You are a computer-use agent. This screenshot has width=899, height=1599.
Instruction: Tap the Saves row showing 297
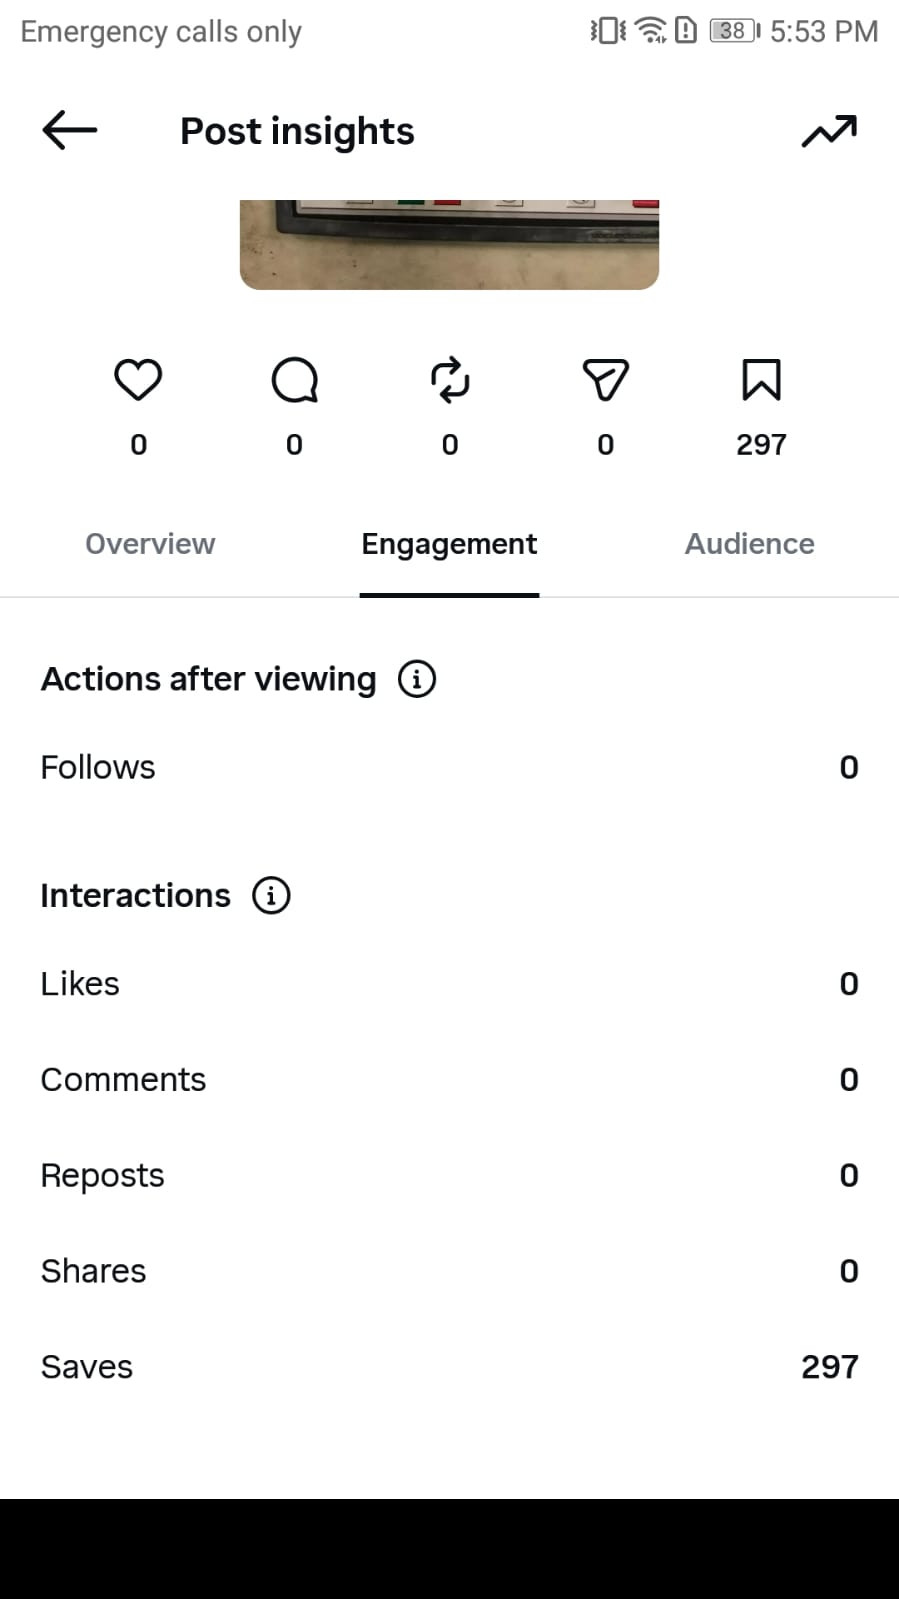[x=449, y=1367]
